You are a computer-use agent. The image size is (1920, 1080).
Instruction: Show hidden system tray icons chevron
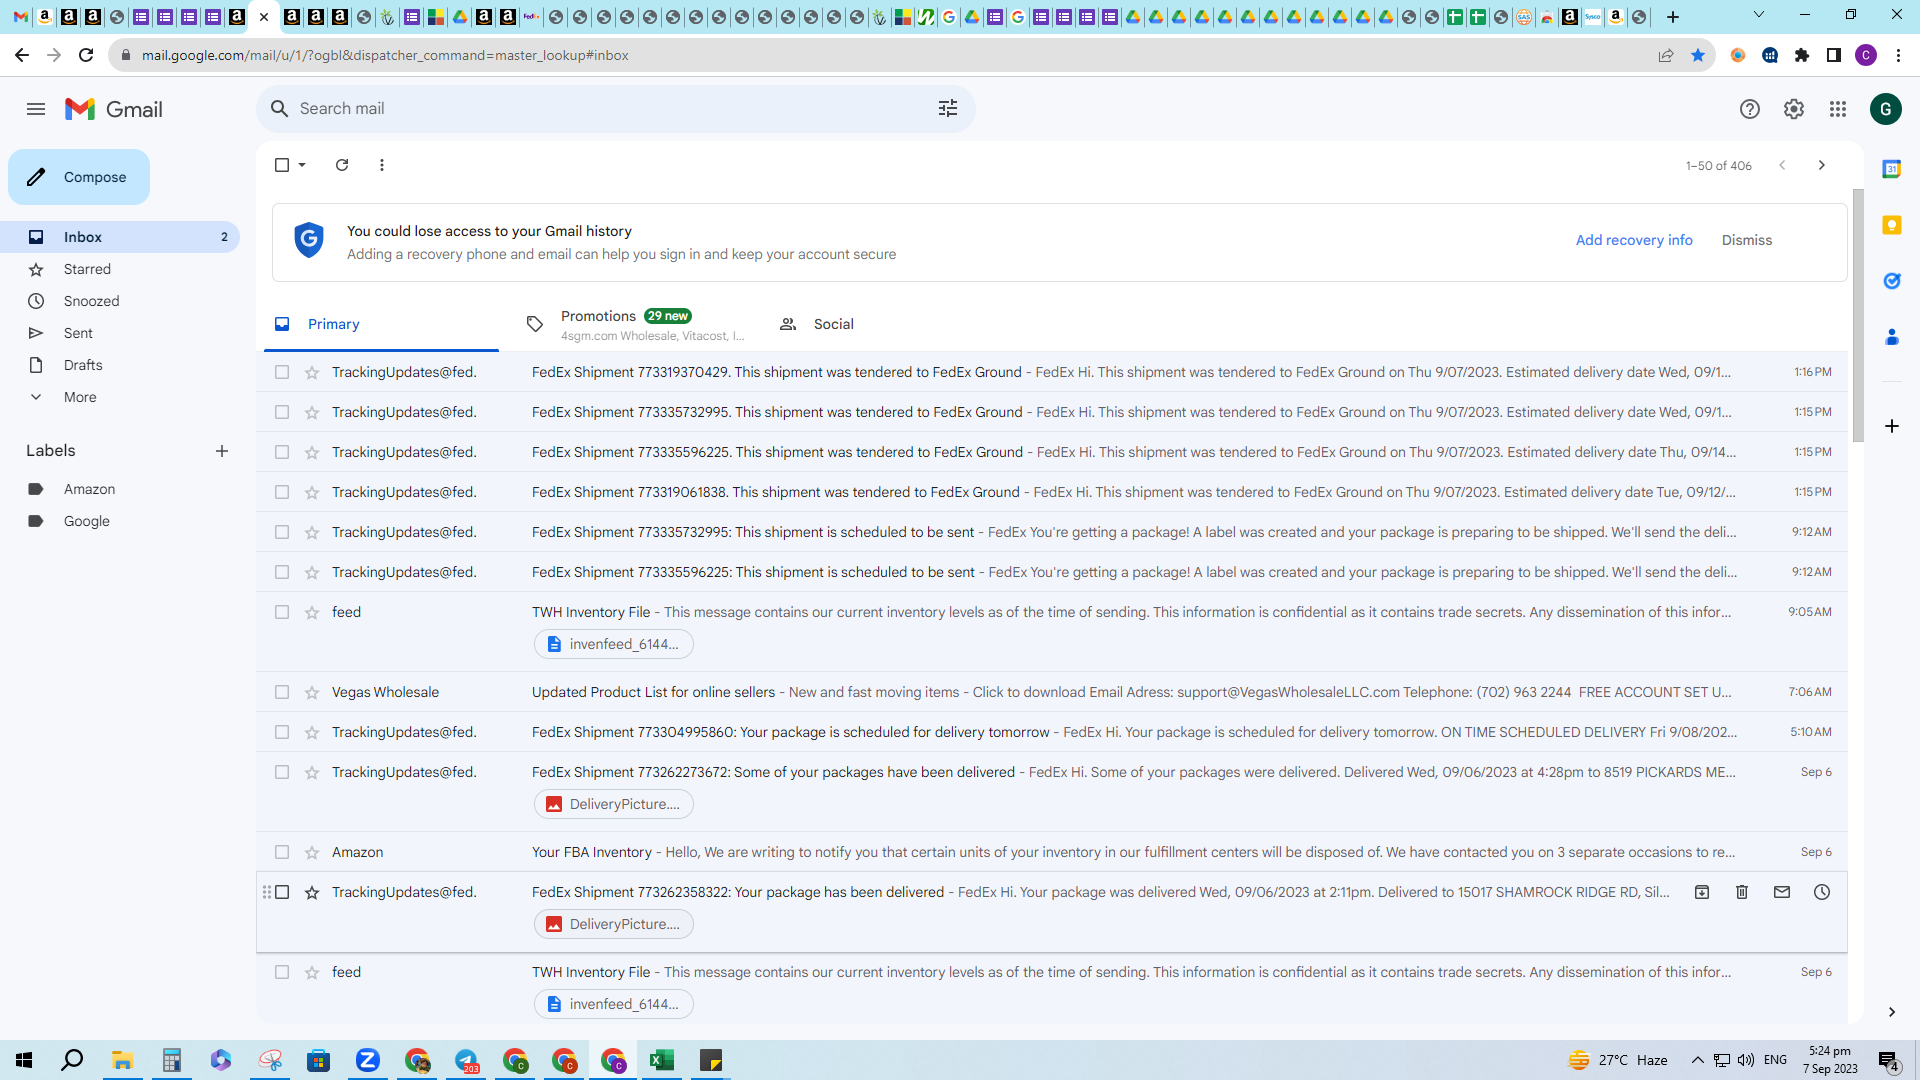[x=1697, y=1060]
